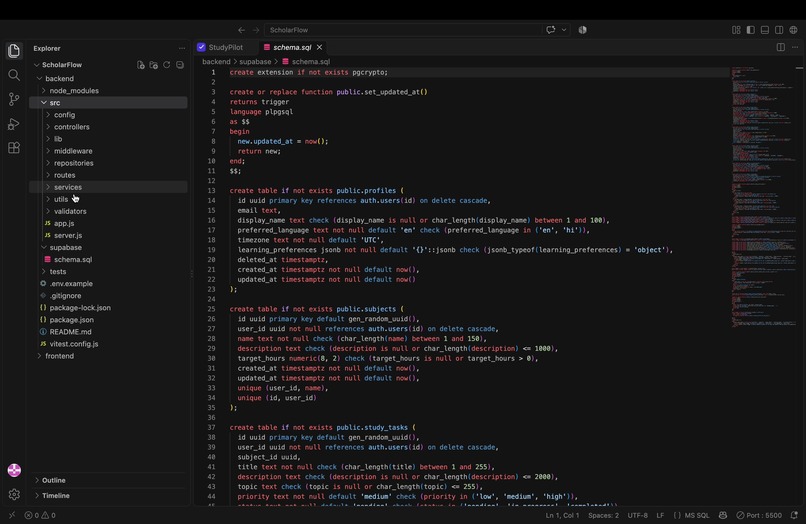Open the Source Control view
Viewport: 806px width, 524px height.
(x=14, y=99)
